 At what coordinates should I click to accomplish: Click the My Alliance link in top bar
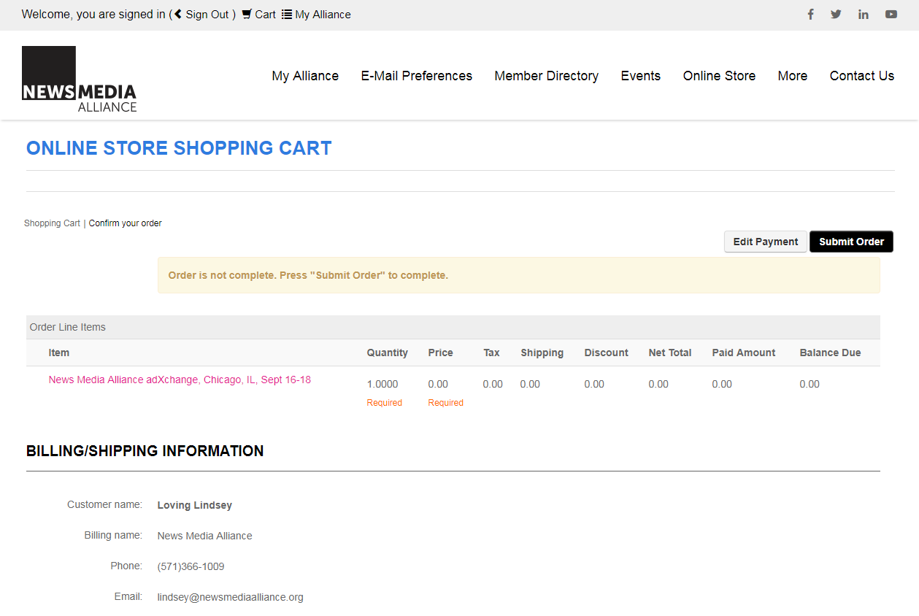coord(323,15)
